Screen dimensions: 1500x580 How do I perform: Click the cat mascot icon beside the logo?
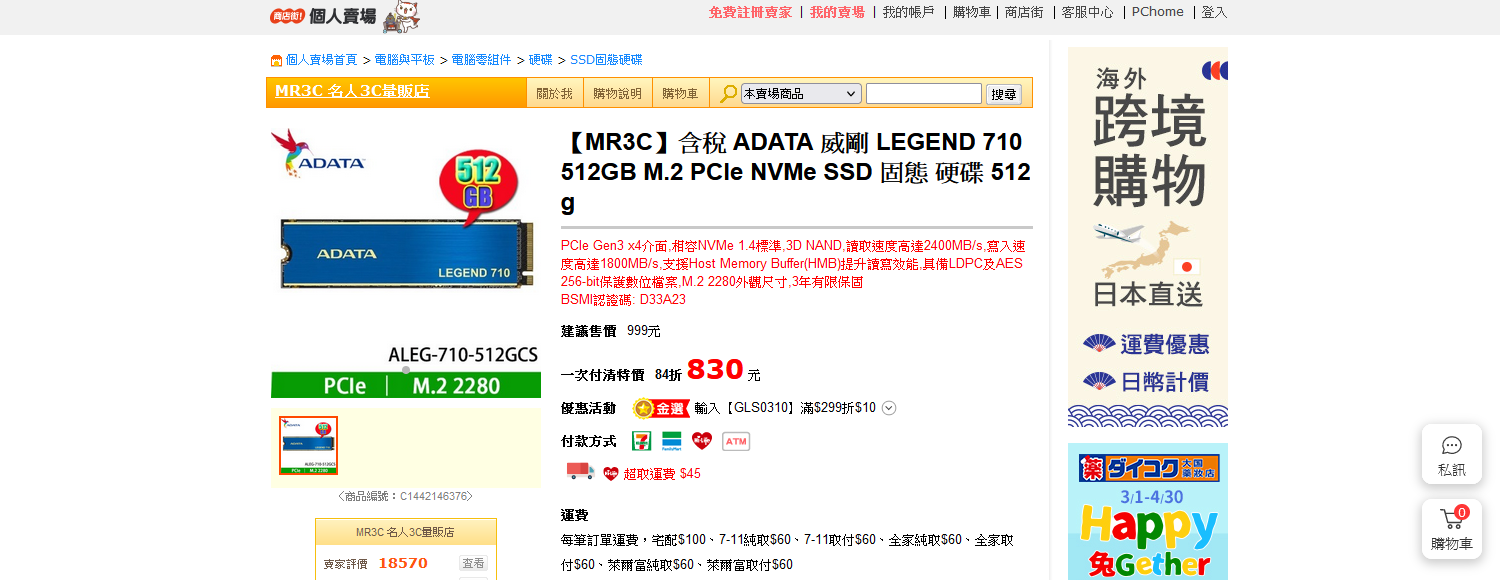click(402, 16)
